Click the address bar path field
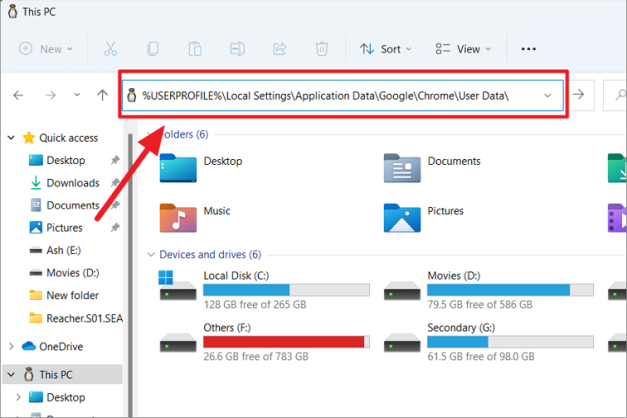The width and height of the screenshot is (627, 418). (x=330, y=95)
